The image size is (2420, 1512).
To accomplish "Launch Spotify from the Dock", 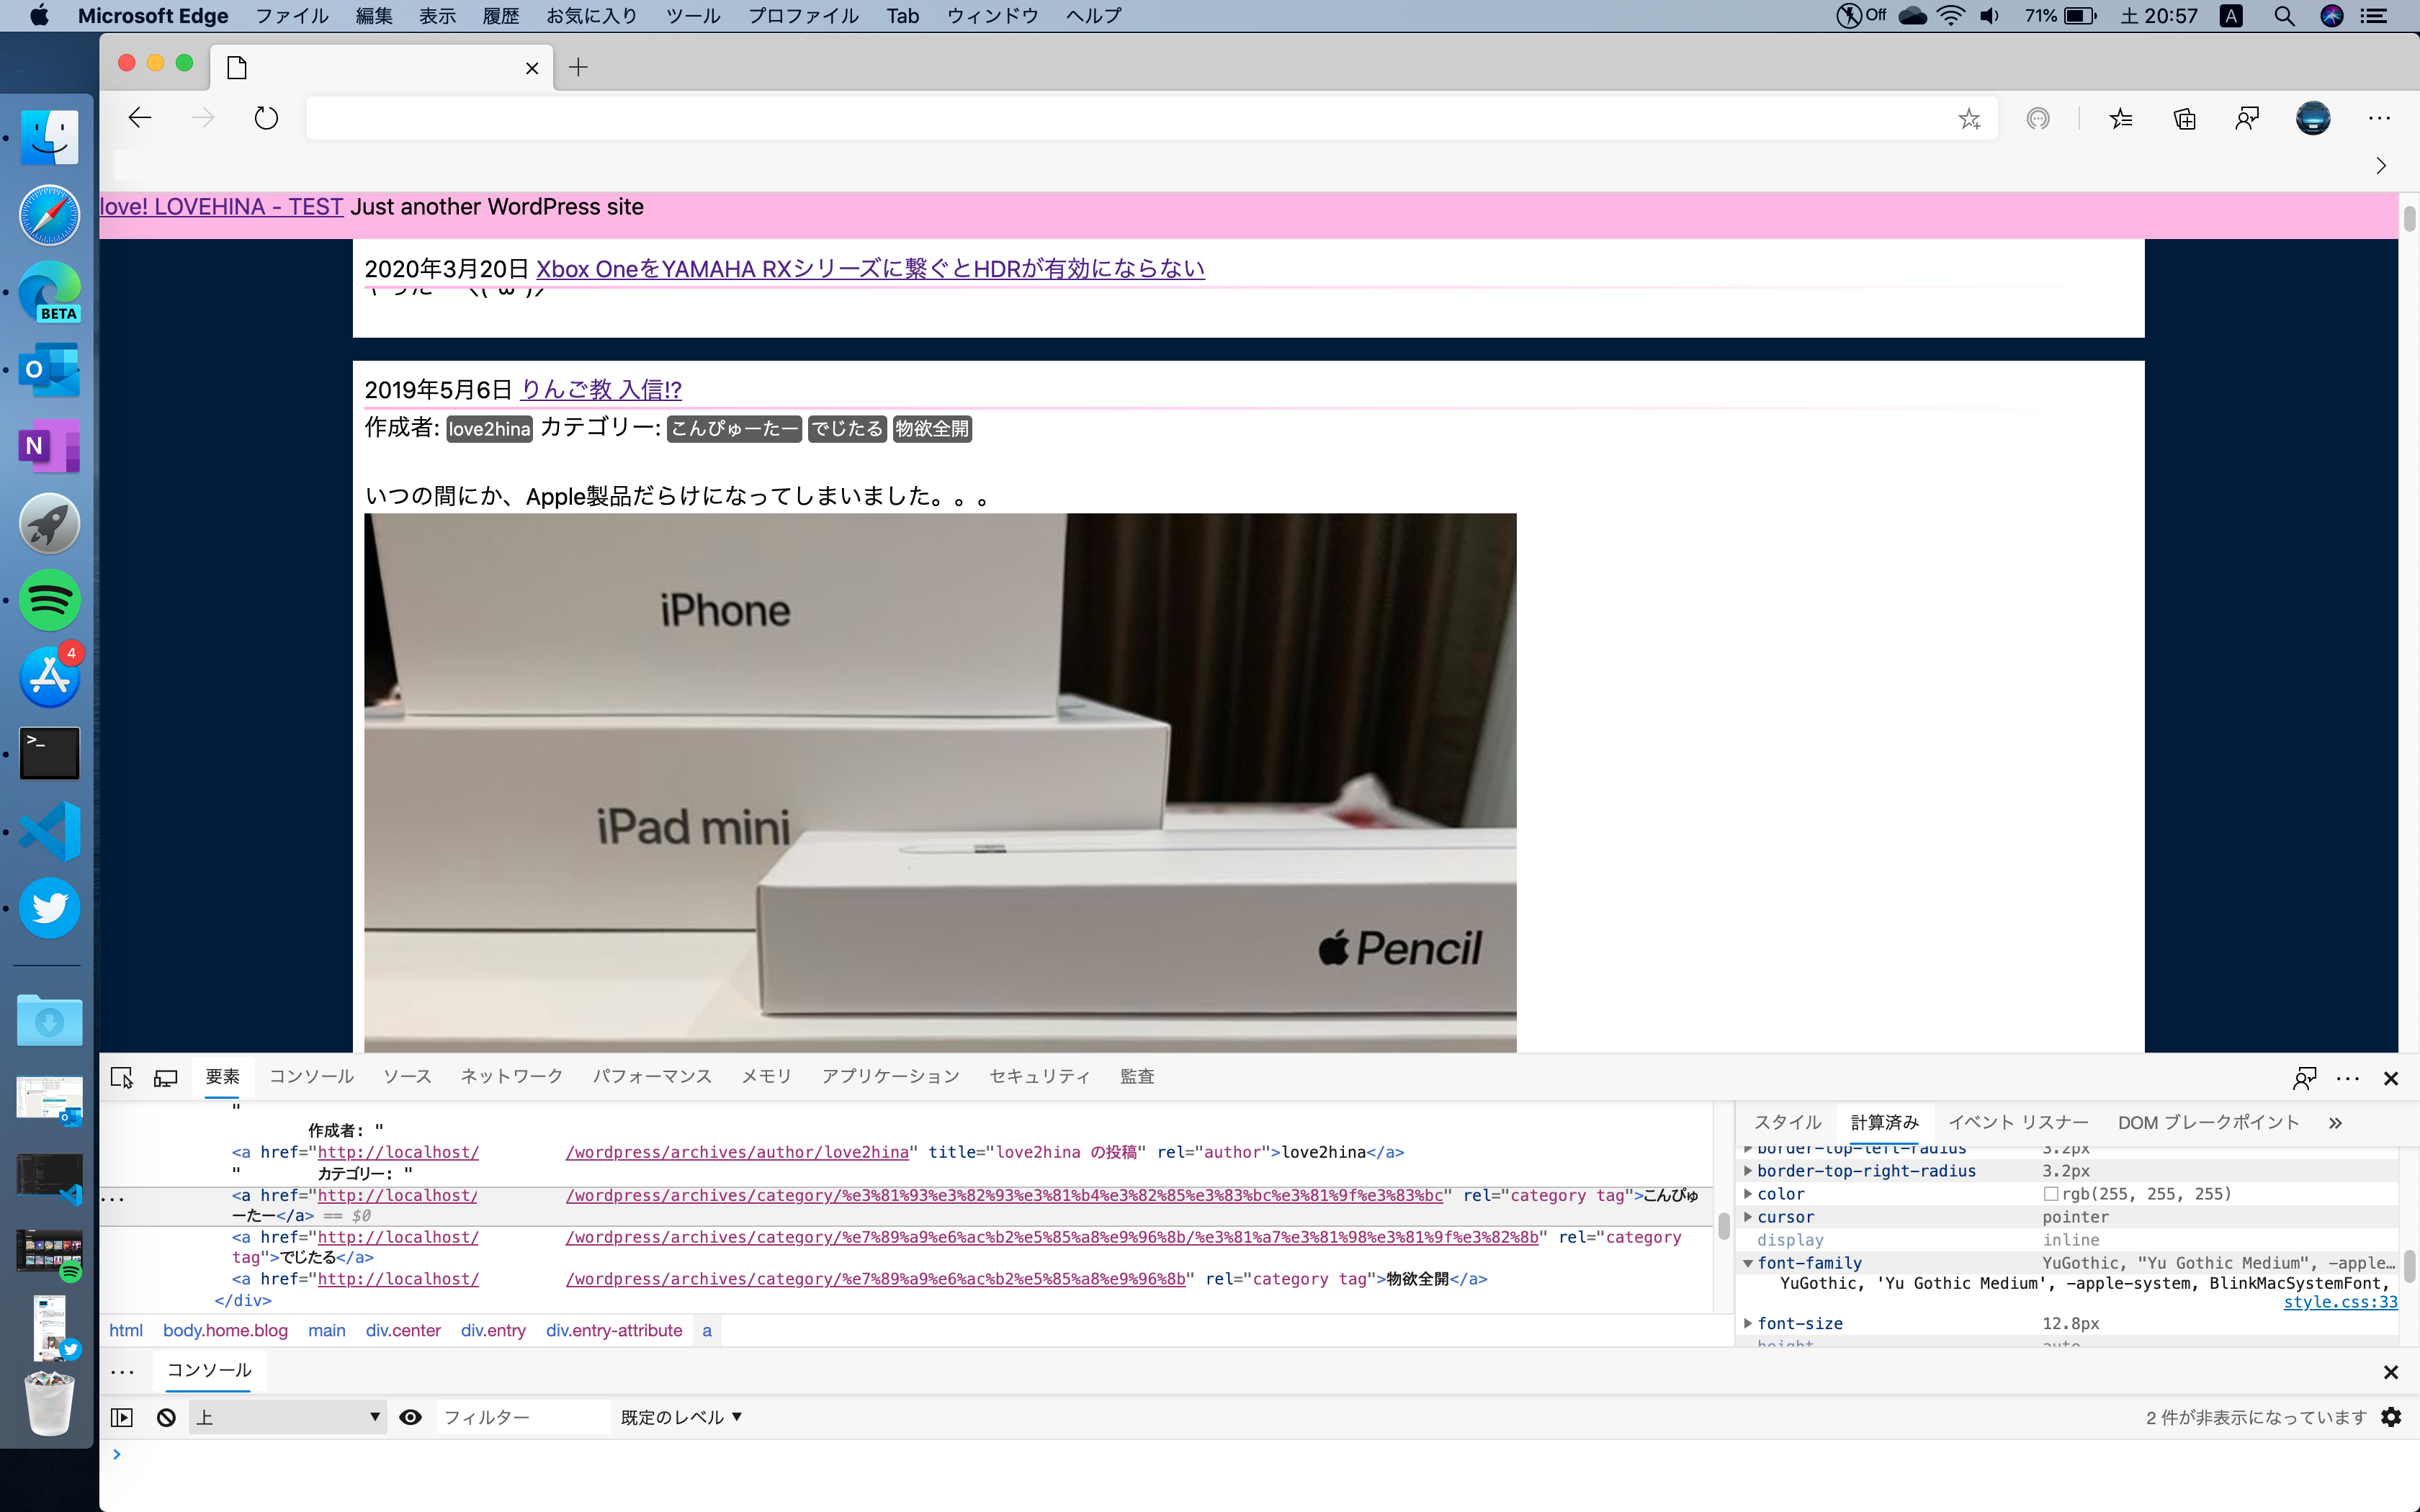I will click(x=48, y=600).
